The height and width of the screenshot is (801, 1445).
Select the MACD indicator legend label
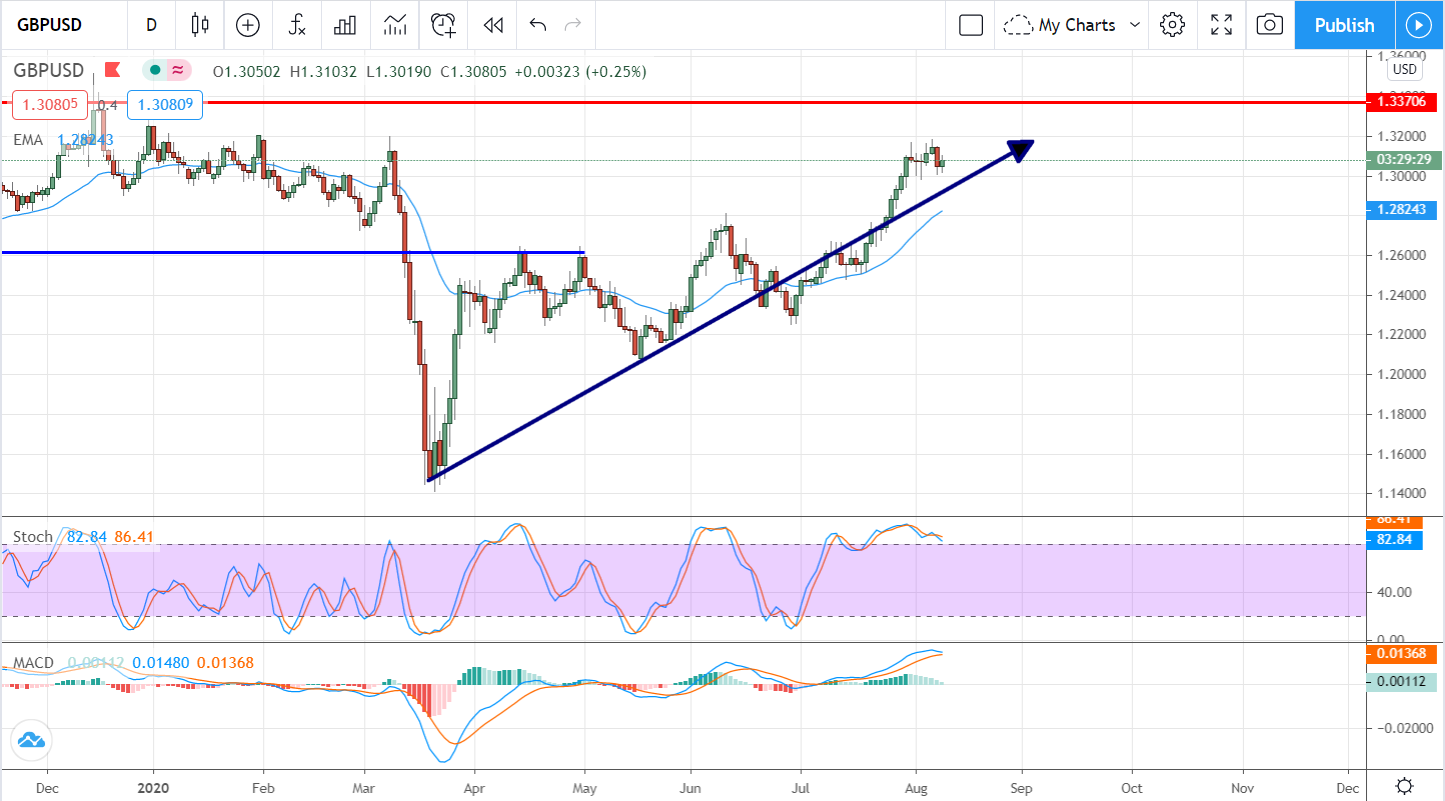[34, 663]
